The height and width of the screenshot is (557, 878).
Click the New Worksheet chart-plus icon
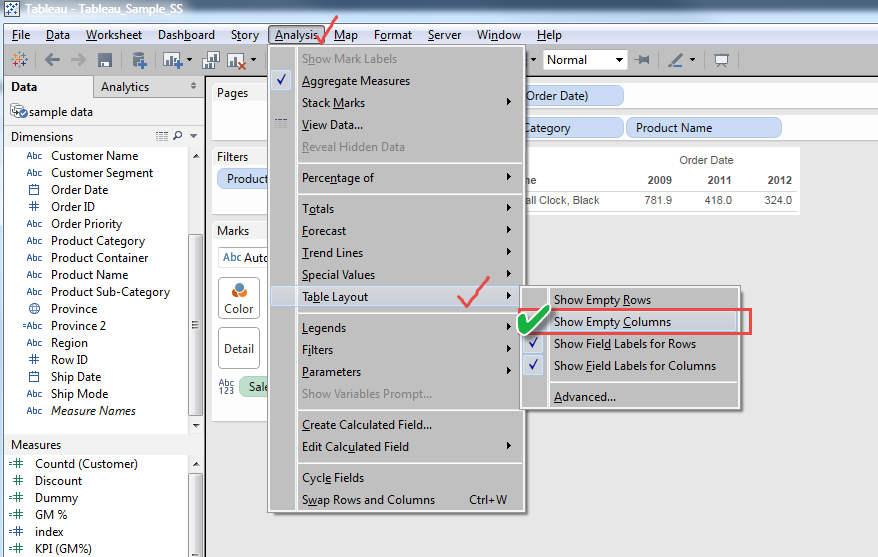[x=172, y=60]
